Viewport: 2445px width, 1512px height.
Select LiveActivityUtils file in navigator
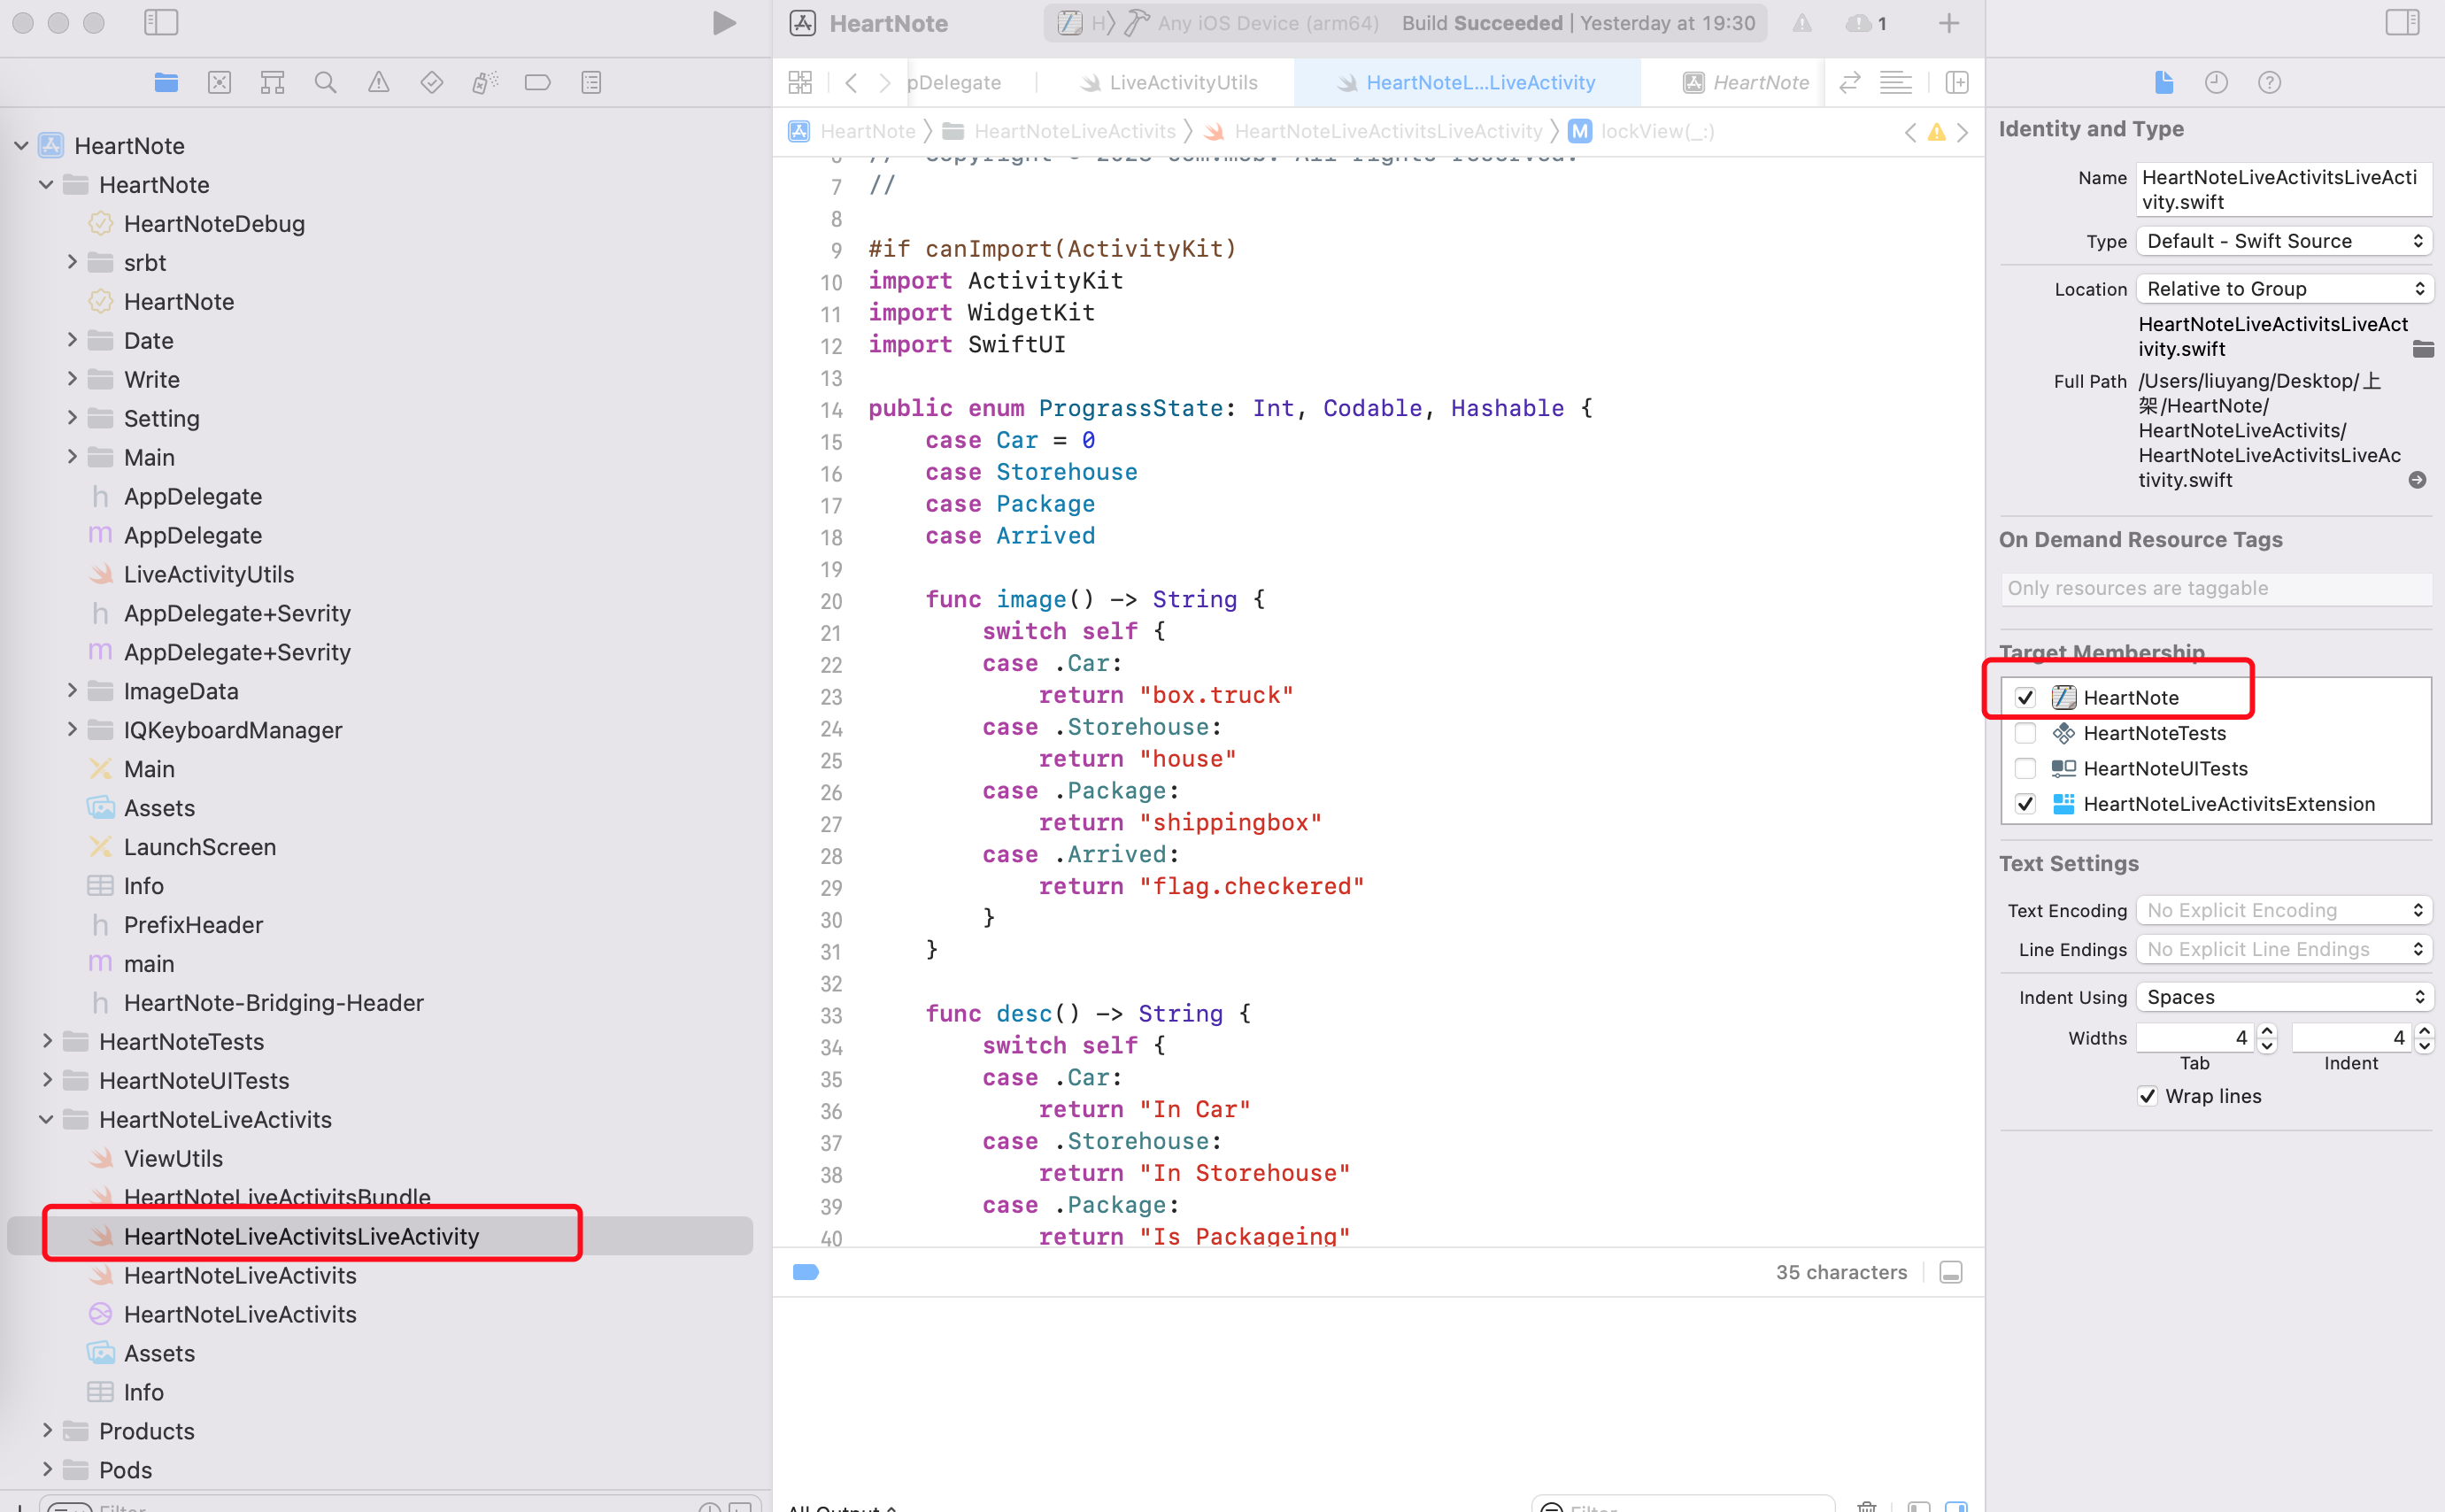[x=208, y=574]
